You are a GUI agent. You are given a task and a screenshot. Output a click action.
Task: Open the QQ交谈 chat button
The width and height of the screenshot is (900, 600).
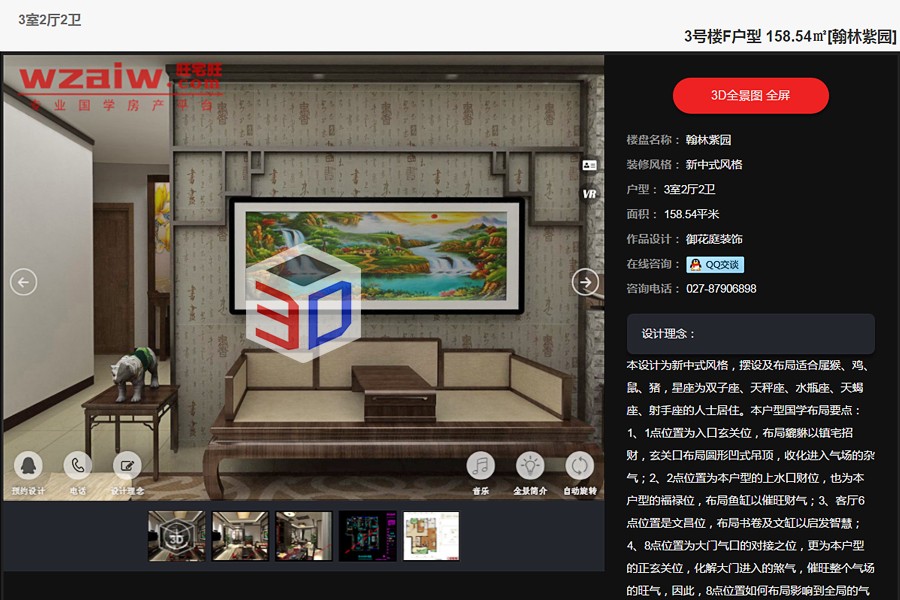pyautogui.click(x=715, y=265)
